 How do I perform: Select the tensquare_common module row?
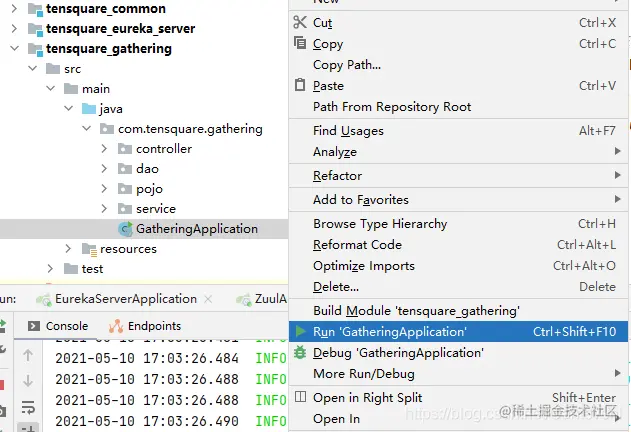(x=144, y=8)
